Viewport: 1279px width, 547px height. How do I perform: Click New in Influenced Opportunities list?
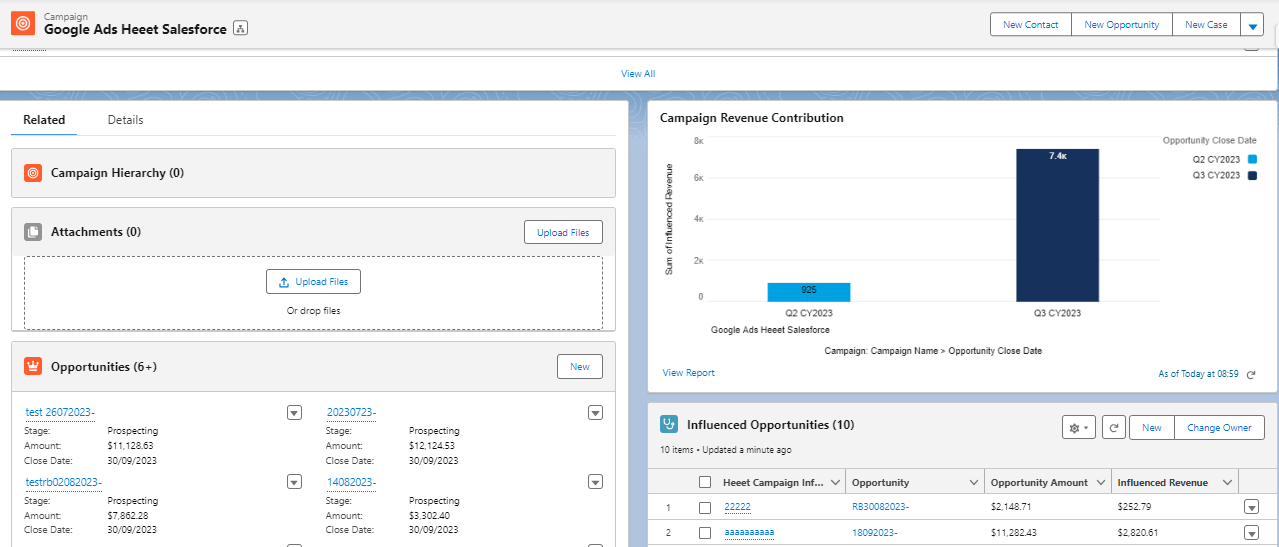tap(1152, 428)
